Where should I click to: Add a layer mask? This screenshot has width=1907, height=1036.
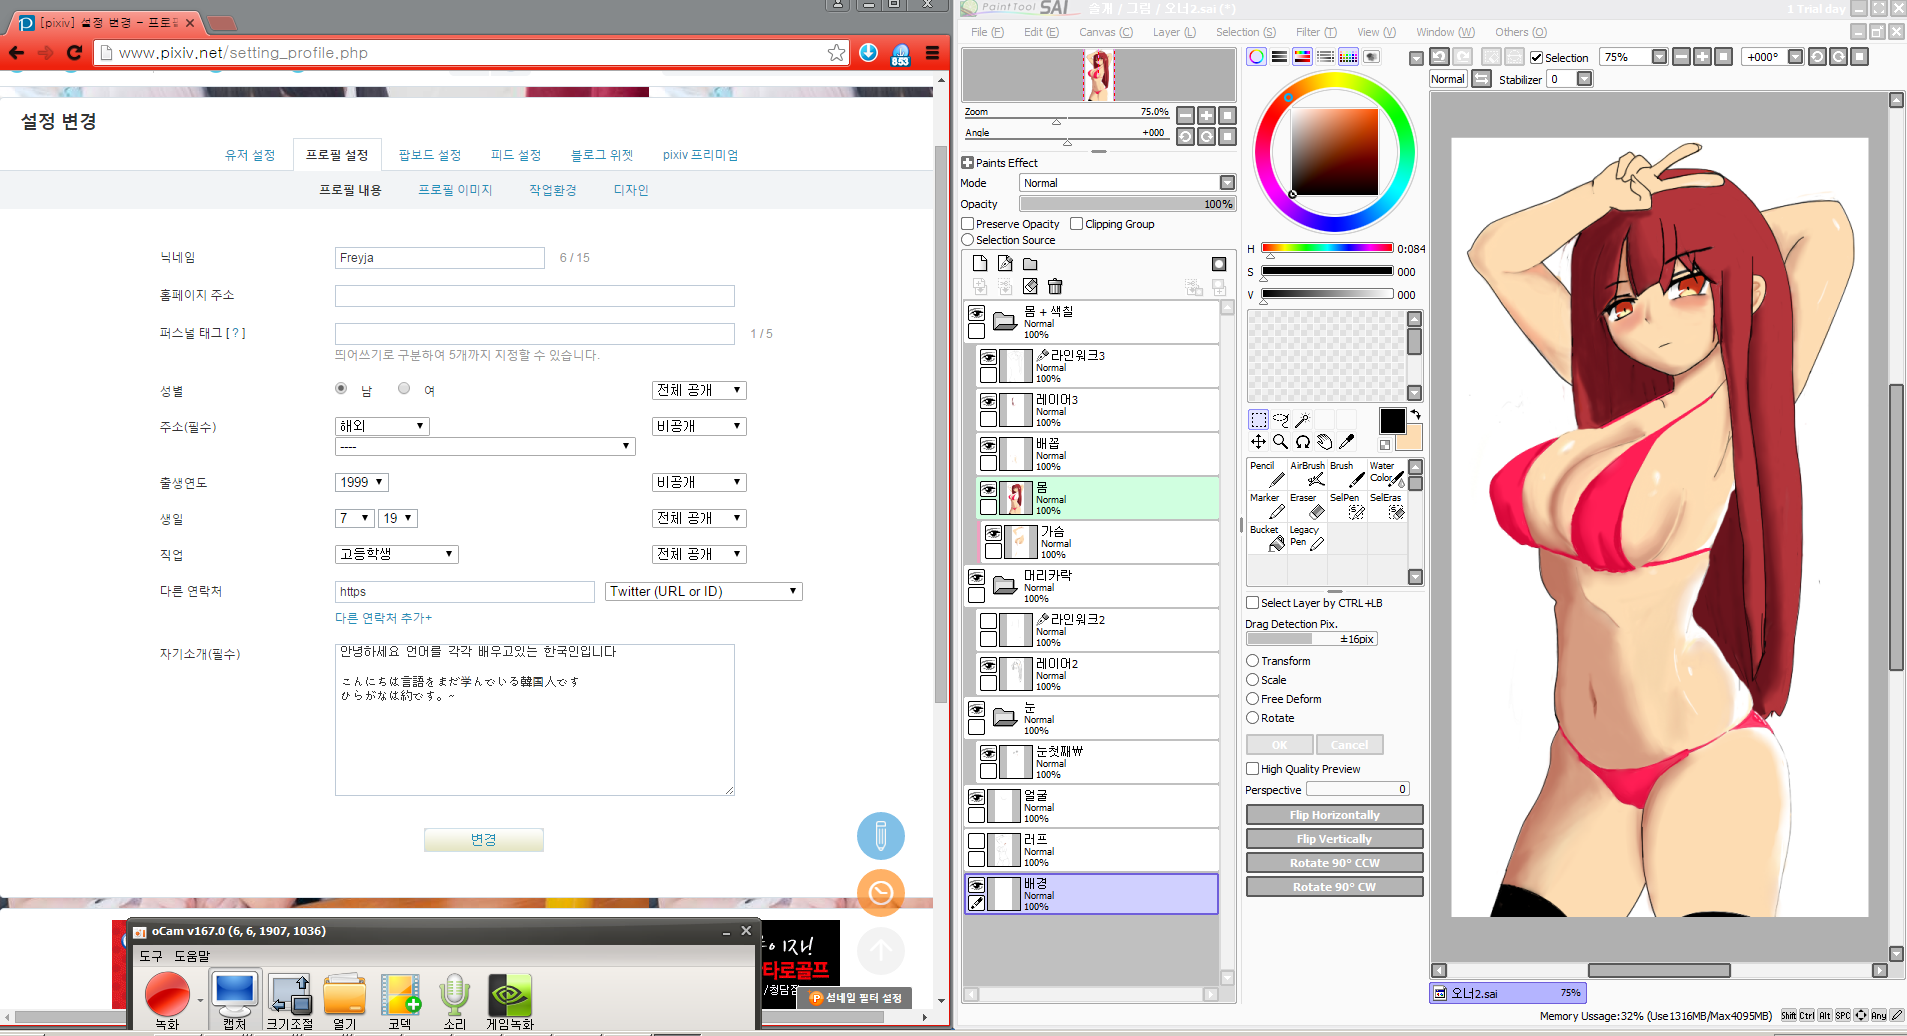[x=1219, y=264]
